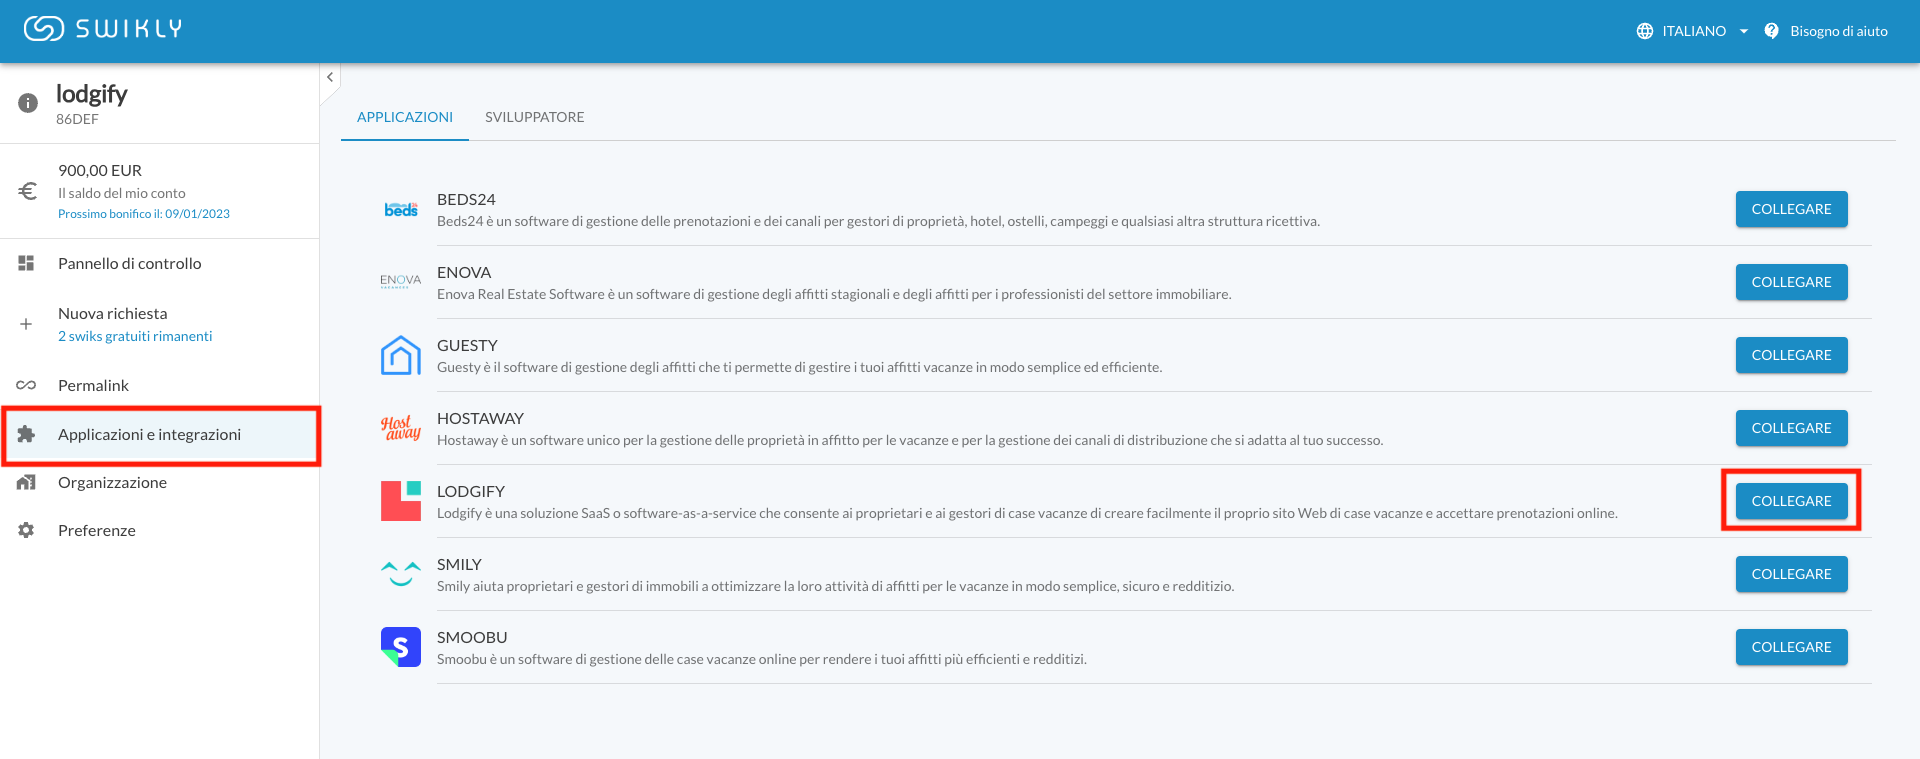The width and height of the screenshot is (1920, 759).
Task: Click the Lodgify logo icon
Action: click(x=400, y=501)
